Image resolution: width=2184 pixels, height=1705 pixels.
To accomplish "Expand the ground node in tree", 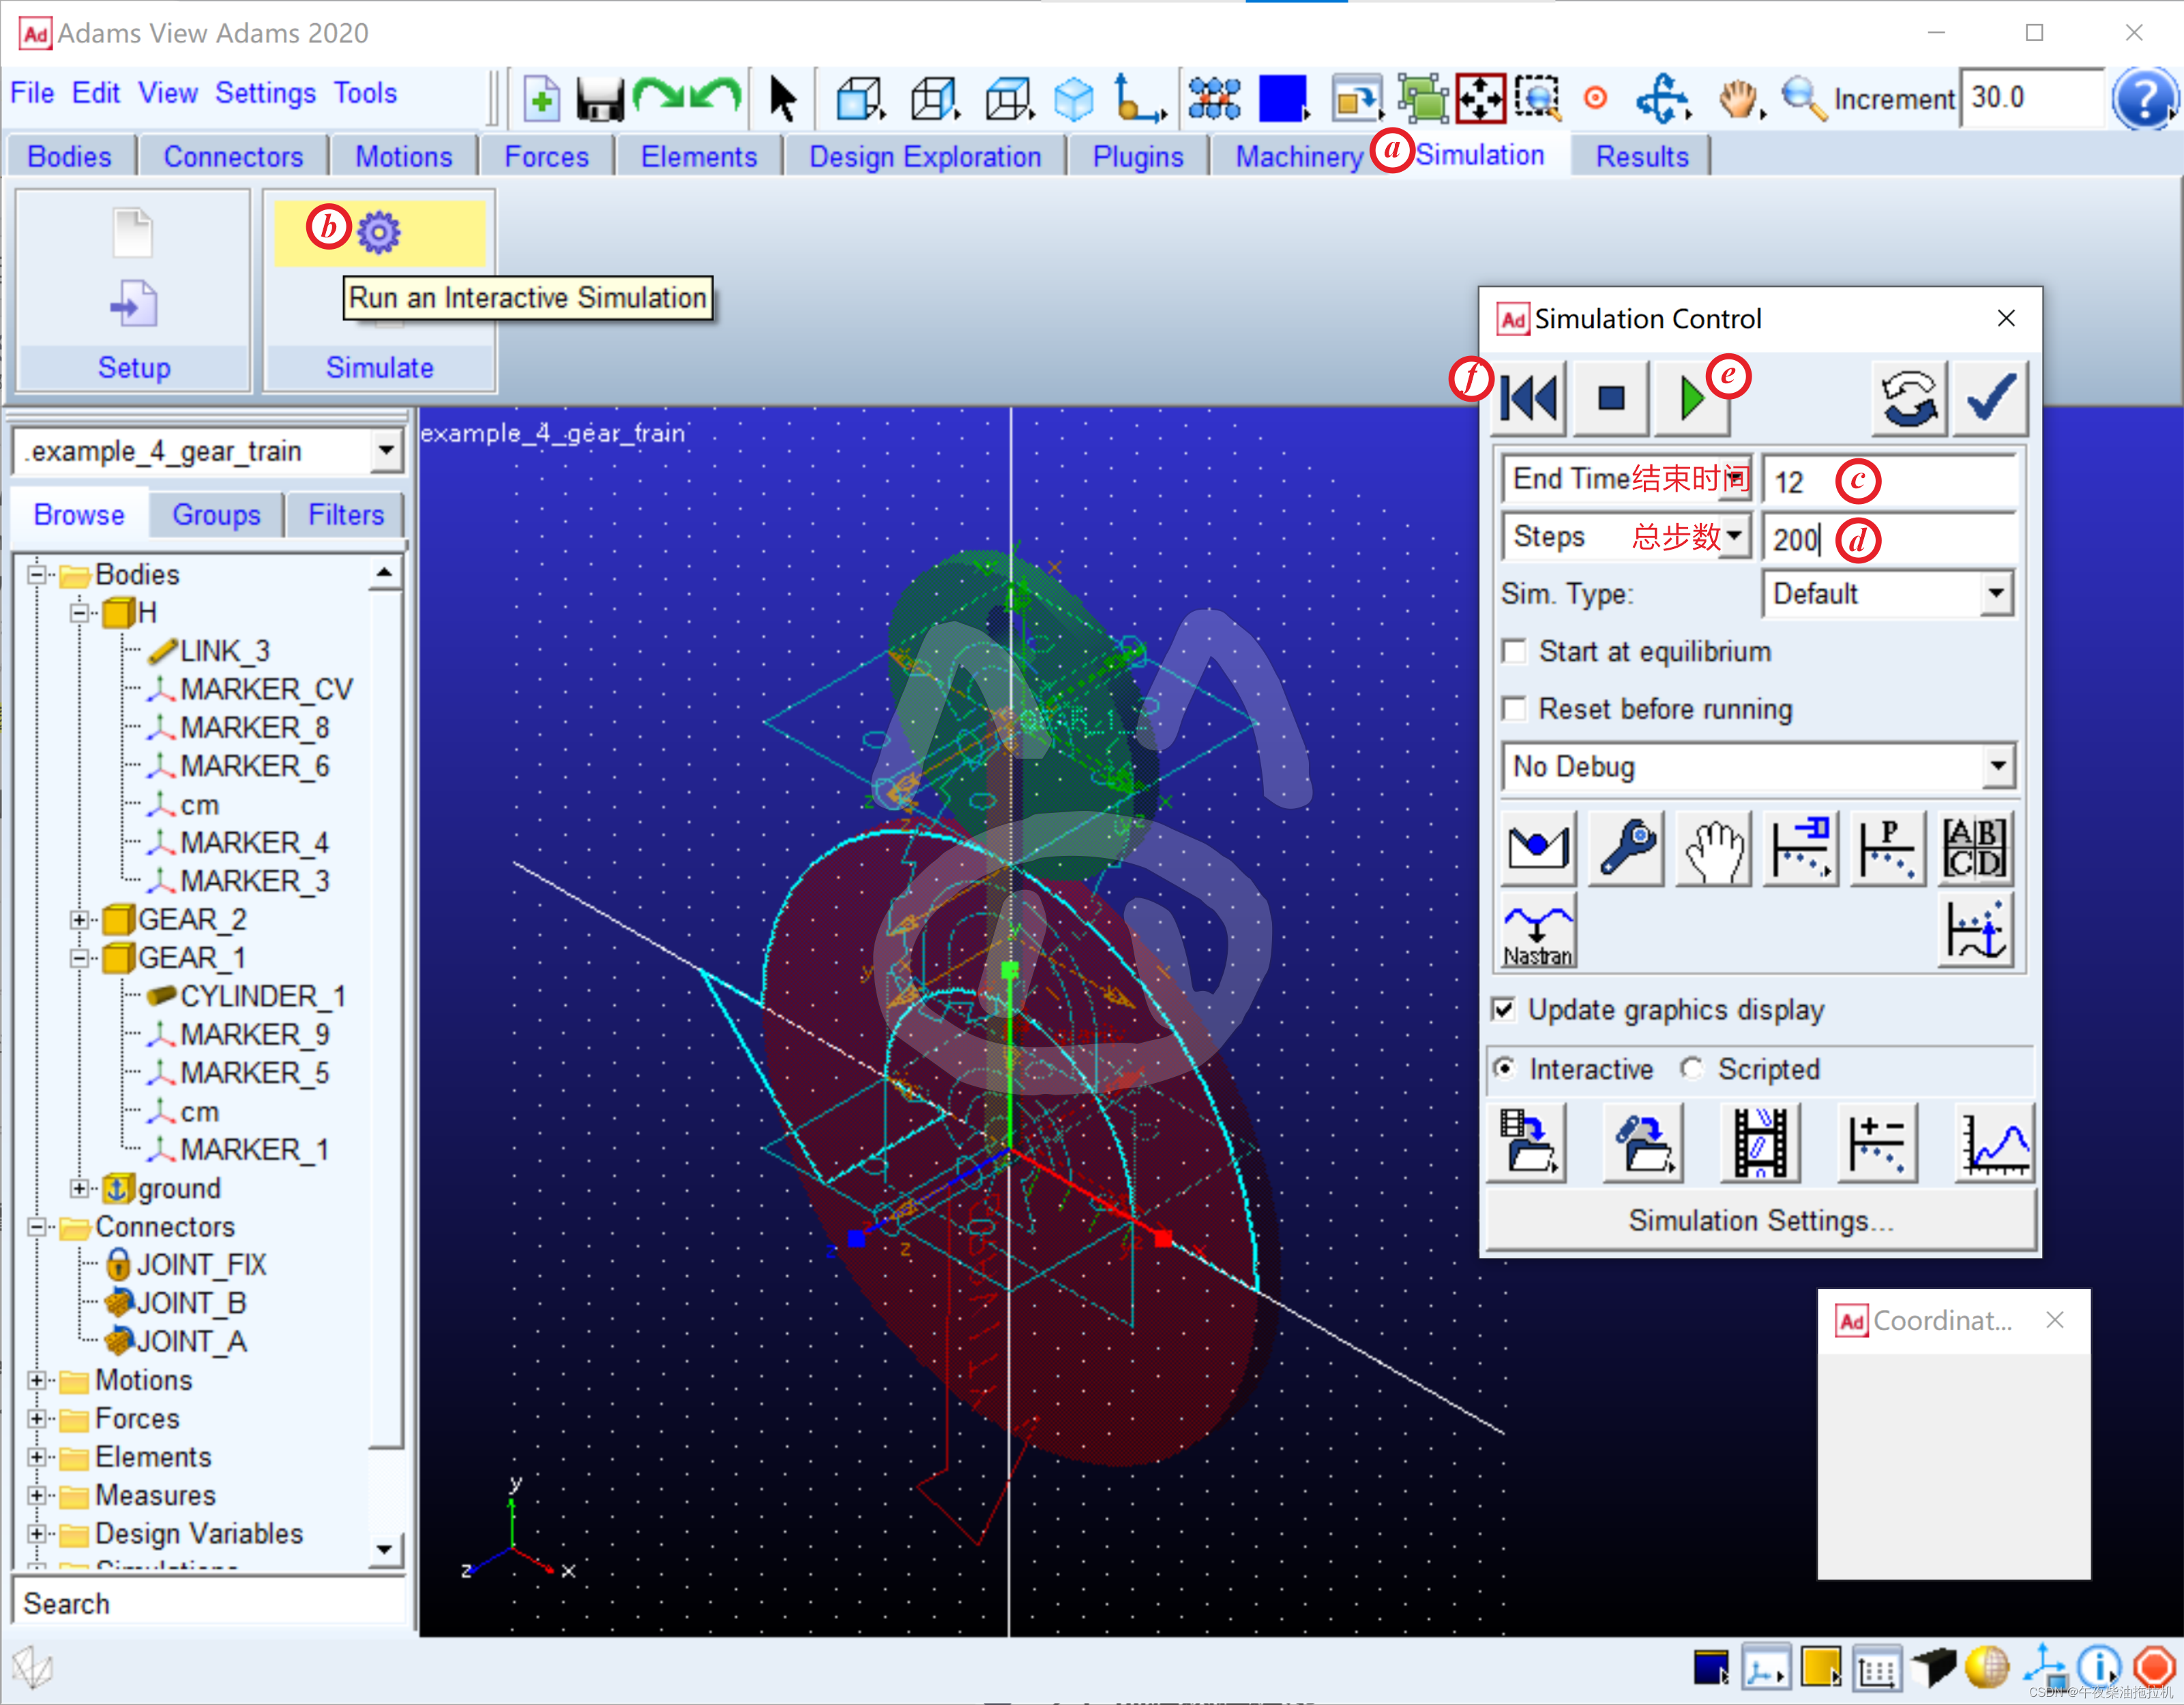I will point(79,1188).
